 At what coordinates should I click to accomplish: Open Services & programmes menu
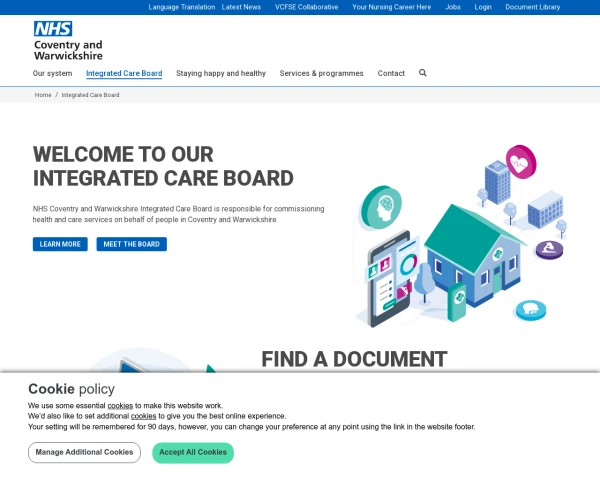321,73
